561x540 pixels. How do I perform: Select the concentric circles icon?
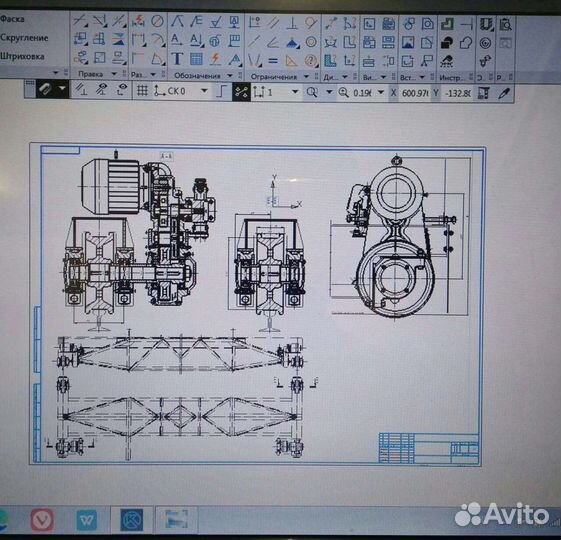(x=311, y=42)
